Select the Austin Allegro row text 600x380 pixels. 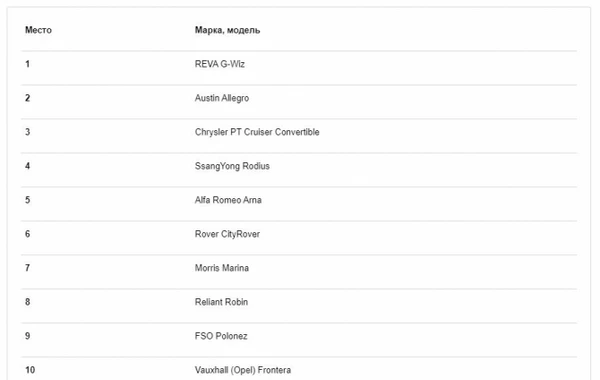[x=222, y=98]
